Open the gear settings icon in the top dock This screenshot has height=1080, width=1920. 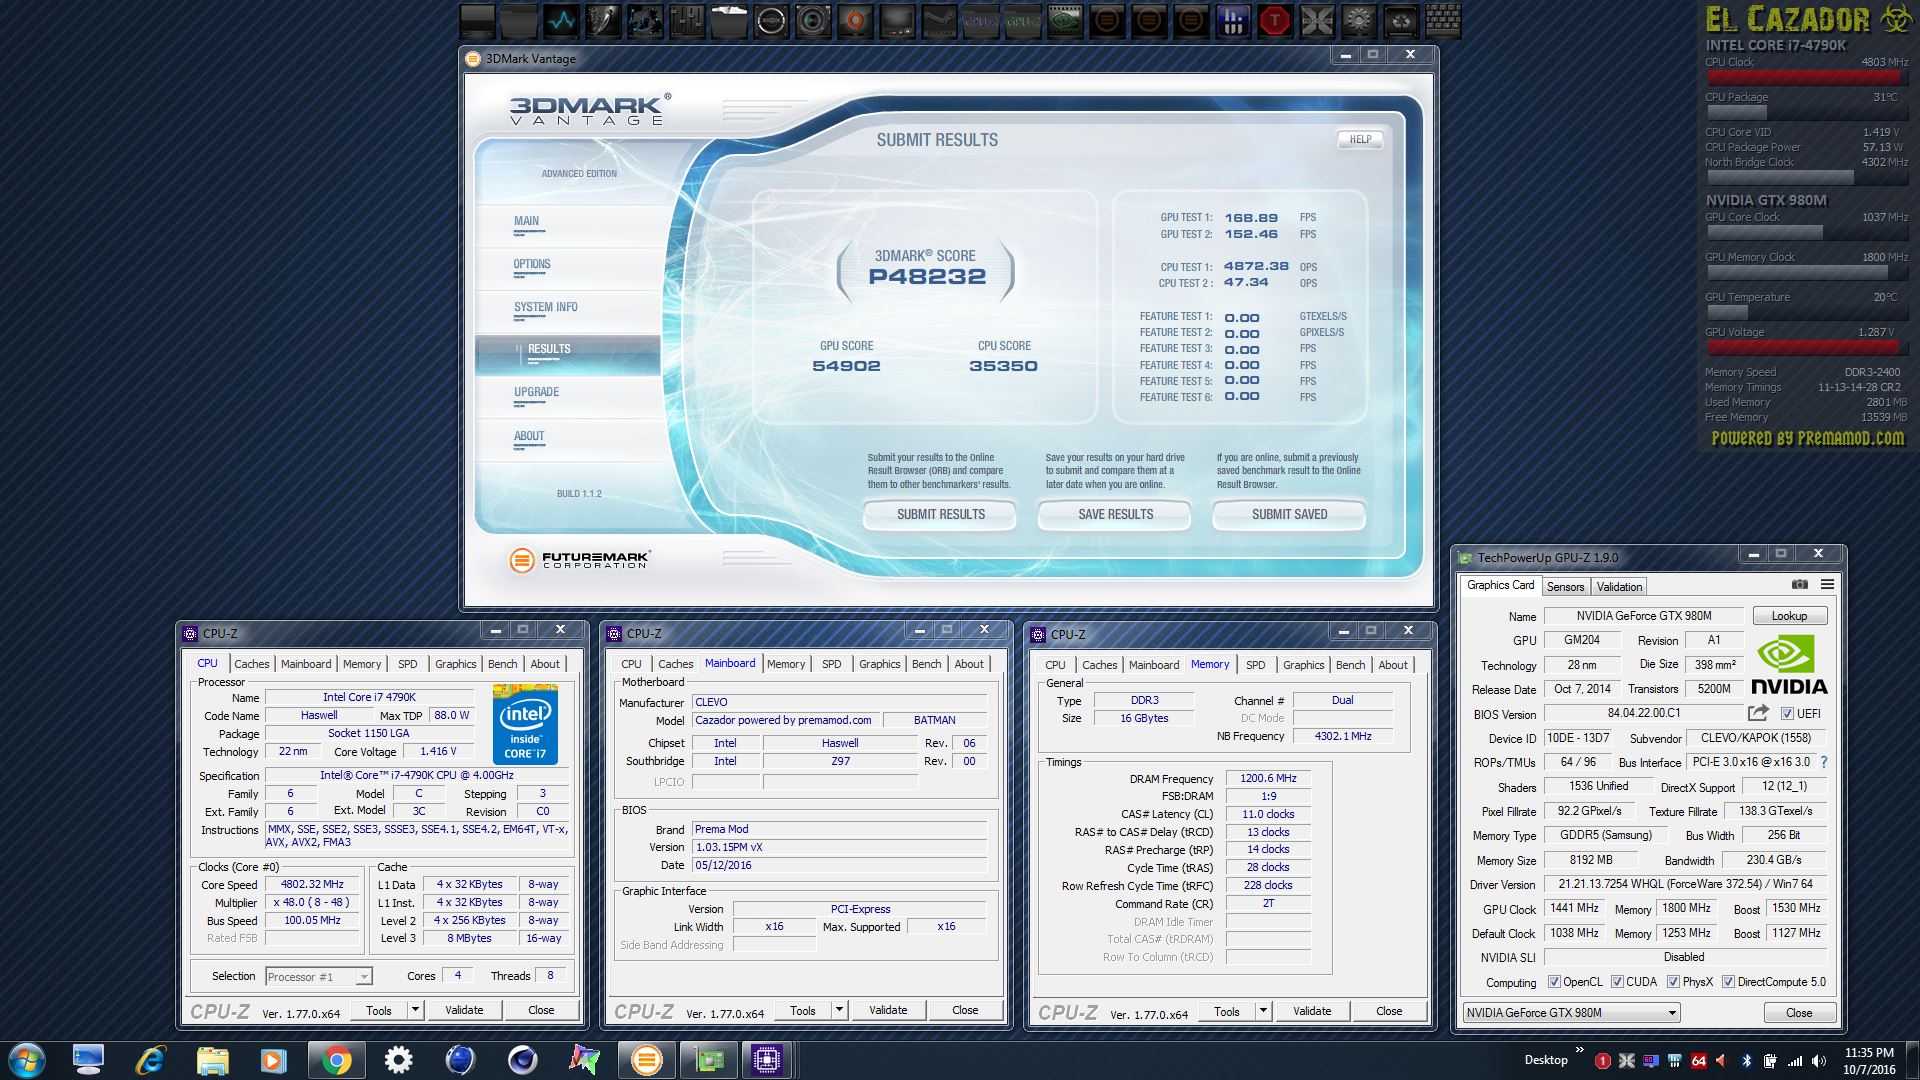point(1358,20)
